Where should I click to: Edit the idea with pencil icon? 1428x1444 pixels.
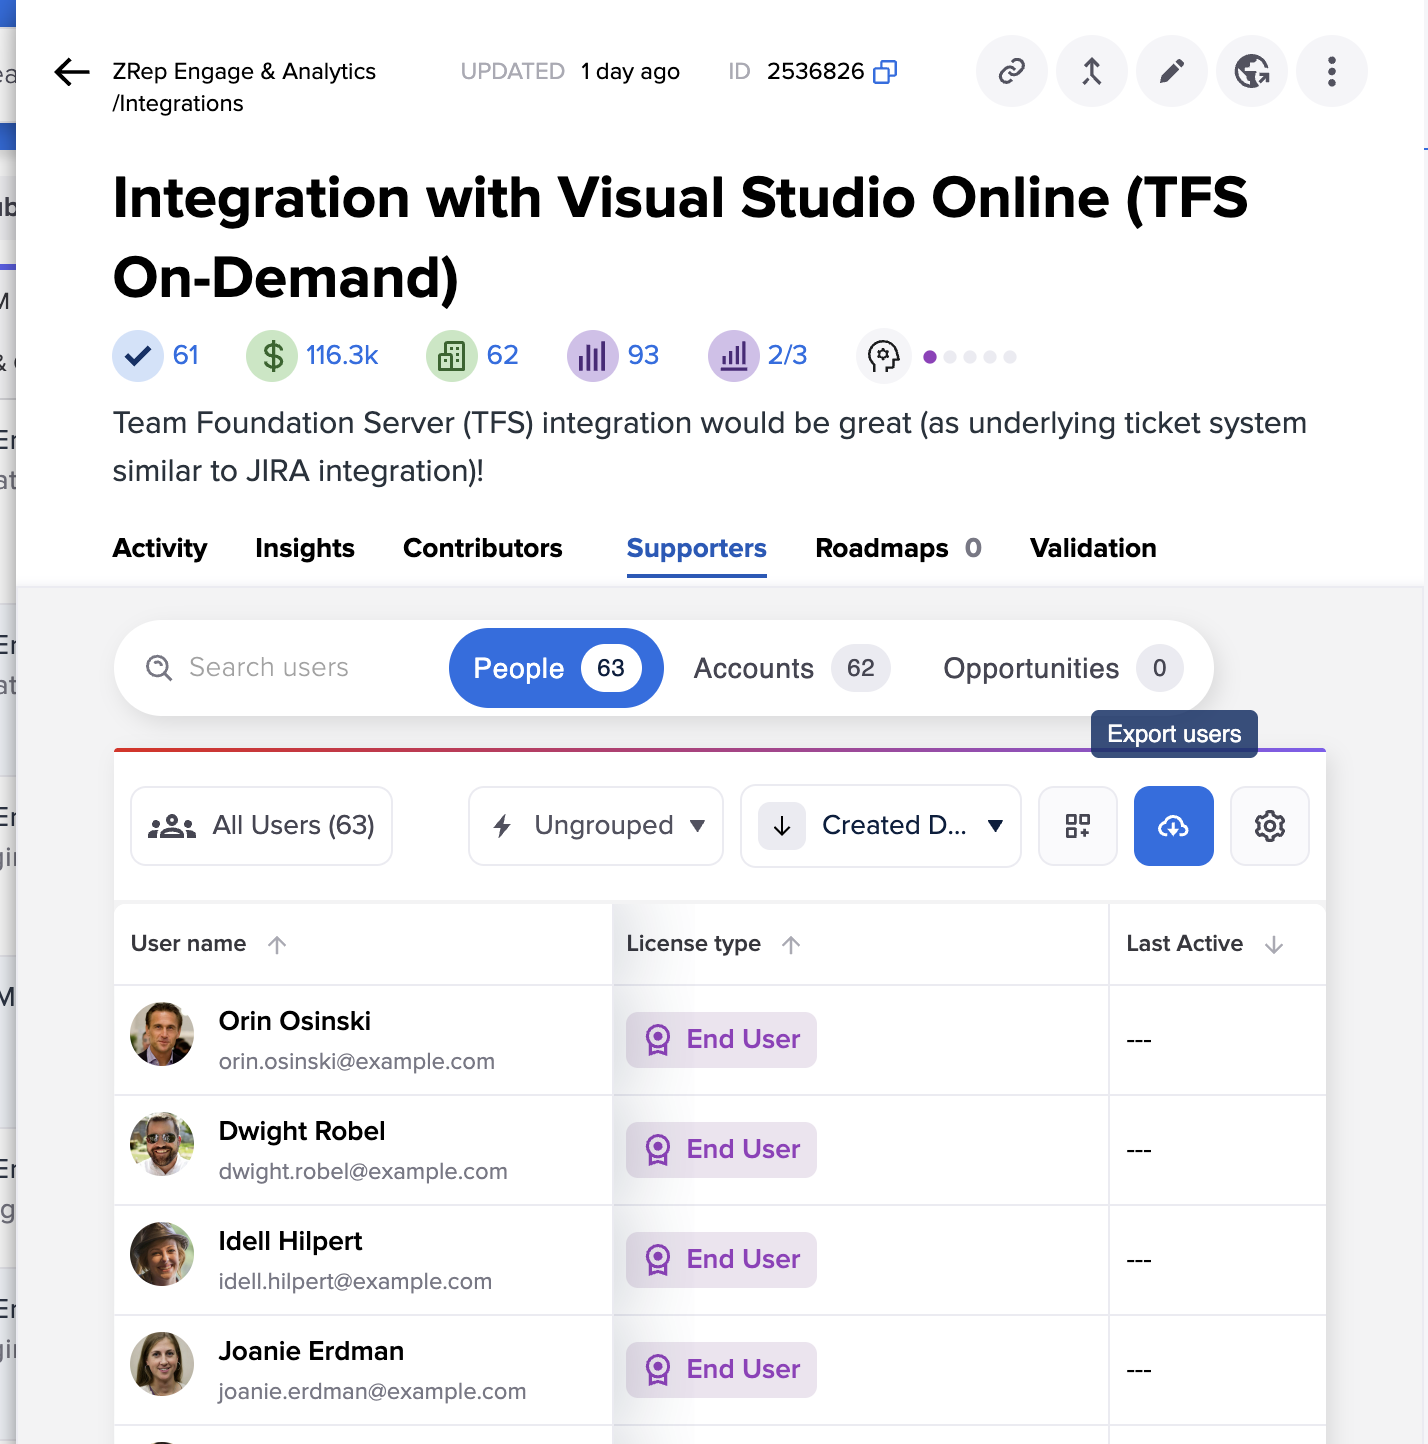1172,71
